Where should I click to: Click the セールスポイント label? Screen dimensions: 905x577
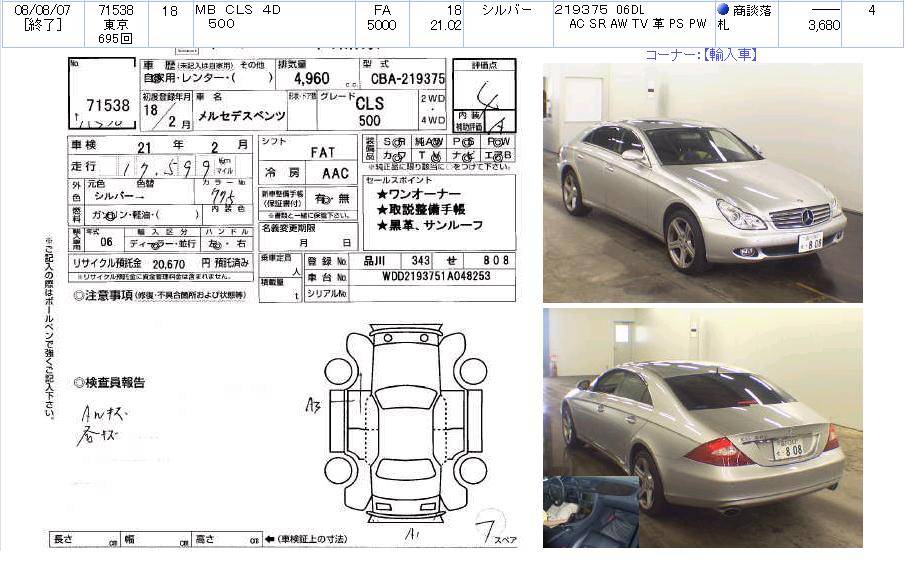coord(399,180)
